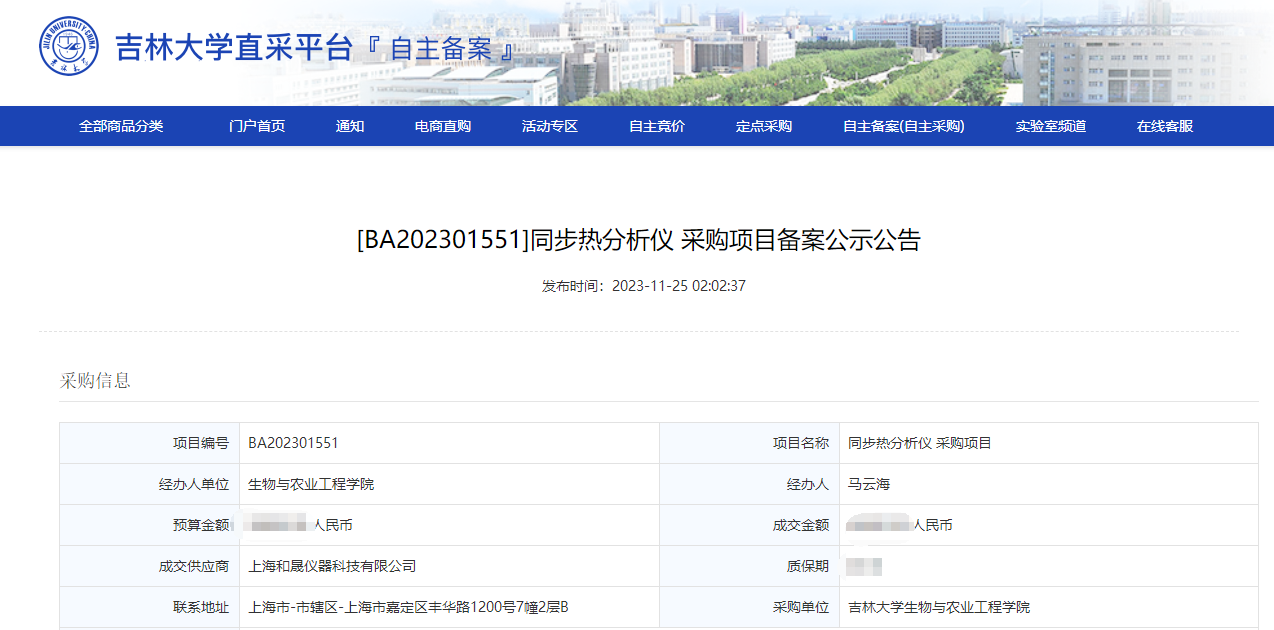
Task: Click 生物与农业工程学院 unit cell
Action: [311, 484]
